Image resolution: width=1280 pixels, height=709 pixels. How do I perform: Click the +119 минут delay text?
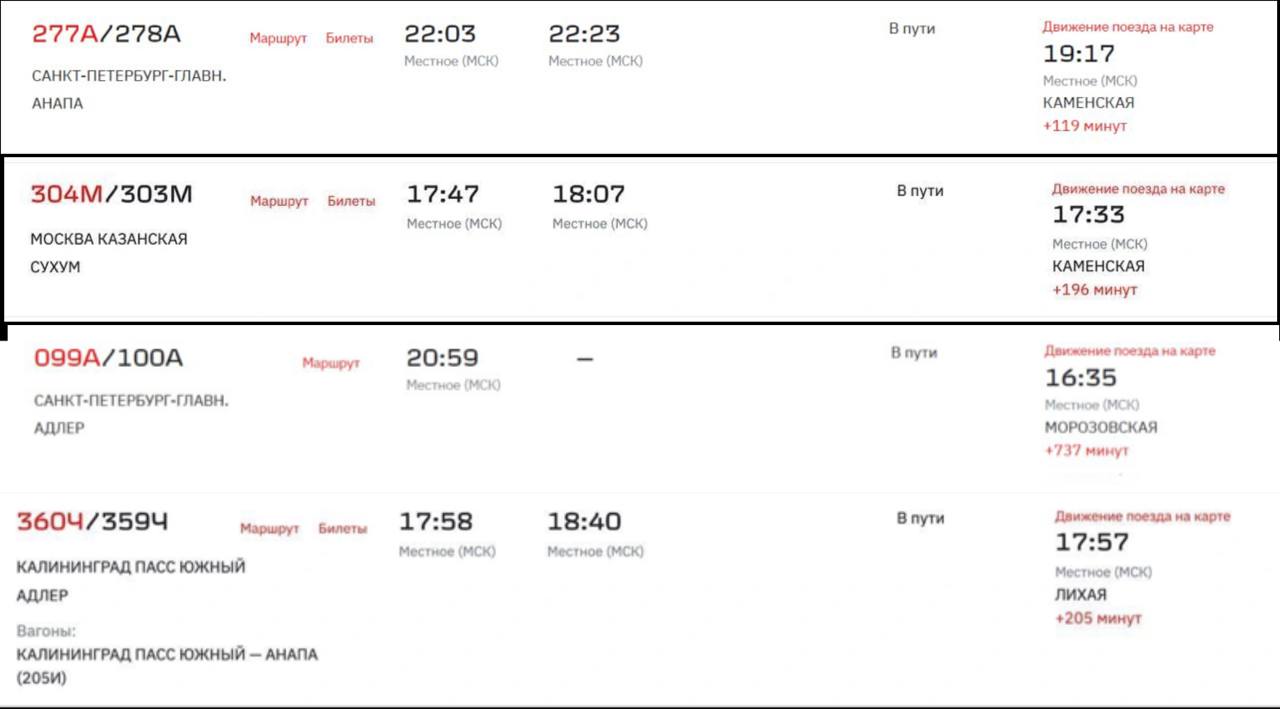tap(1085, 126)
